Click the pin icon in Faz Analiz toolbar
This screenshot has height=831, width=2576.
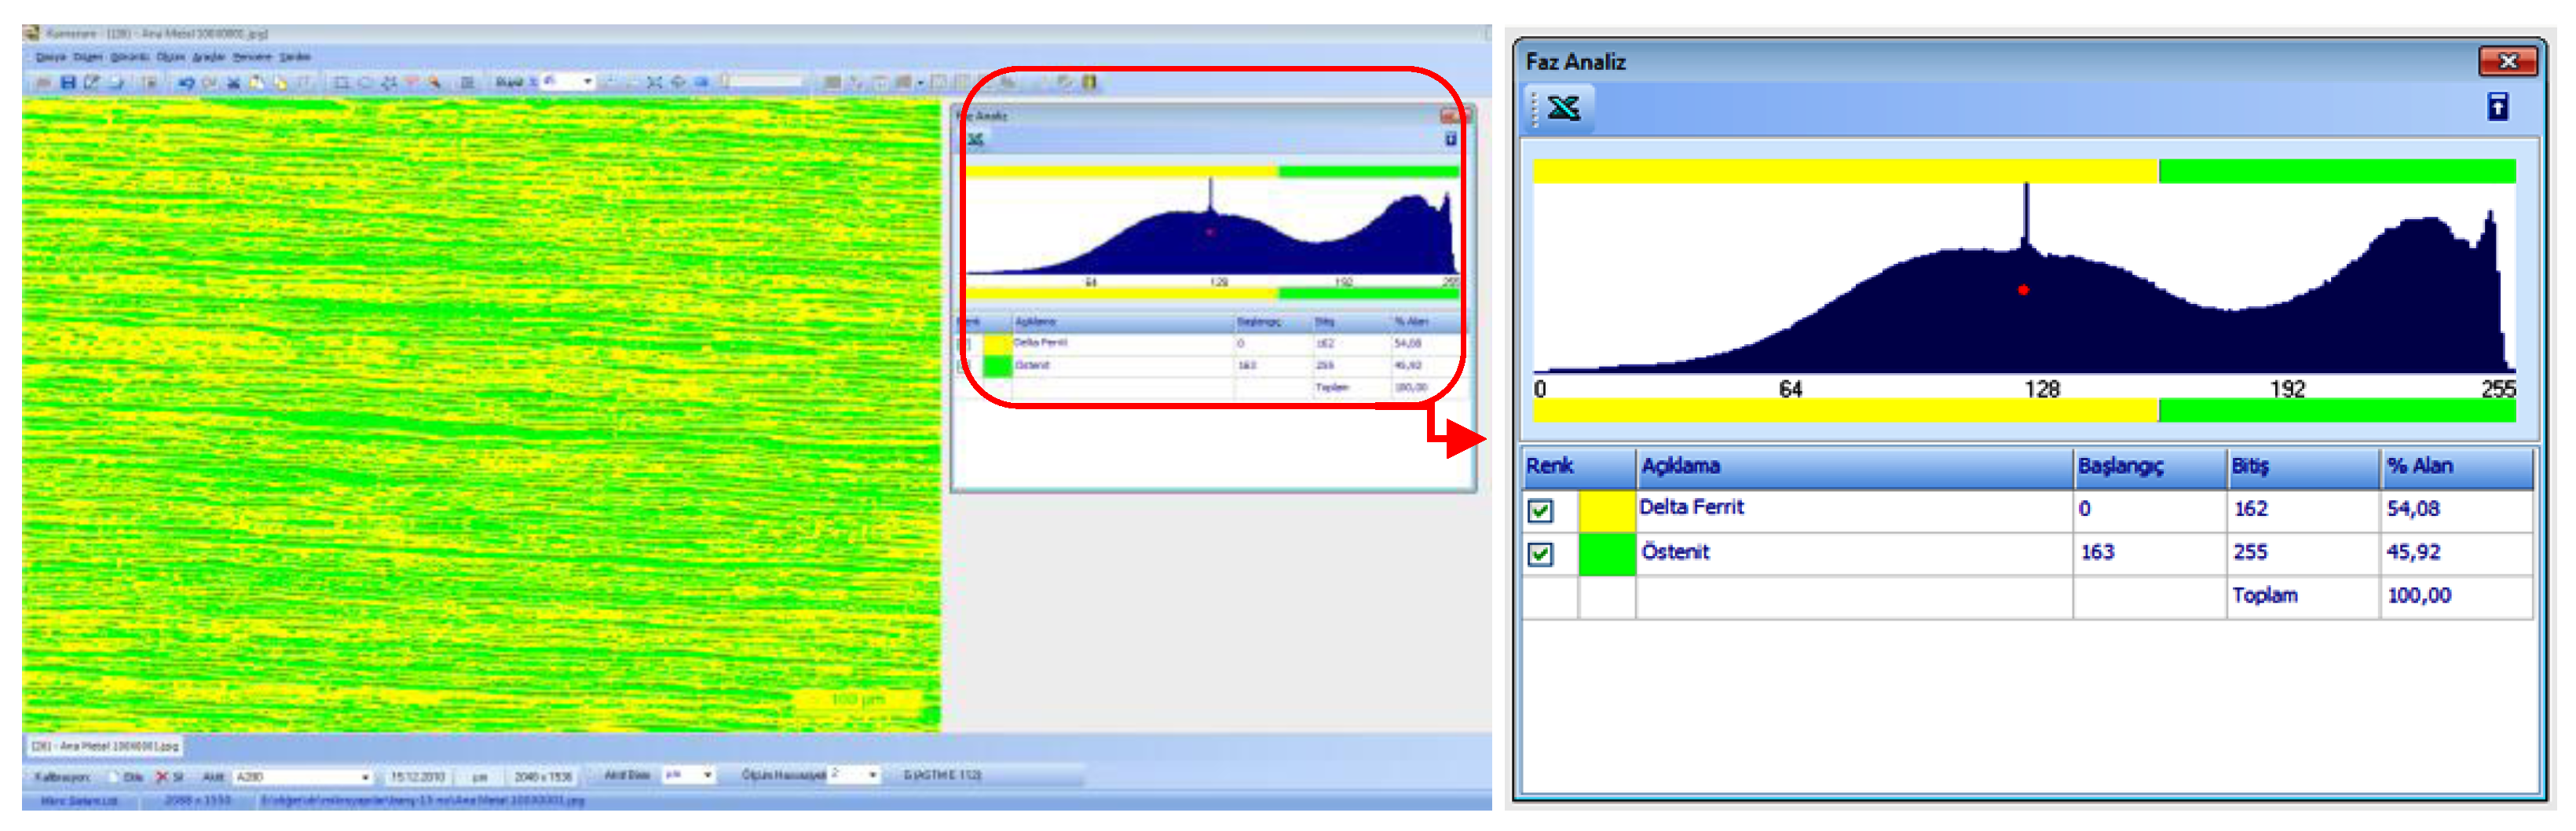[x=2497, y=107]
